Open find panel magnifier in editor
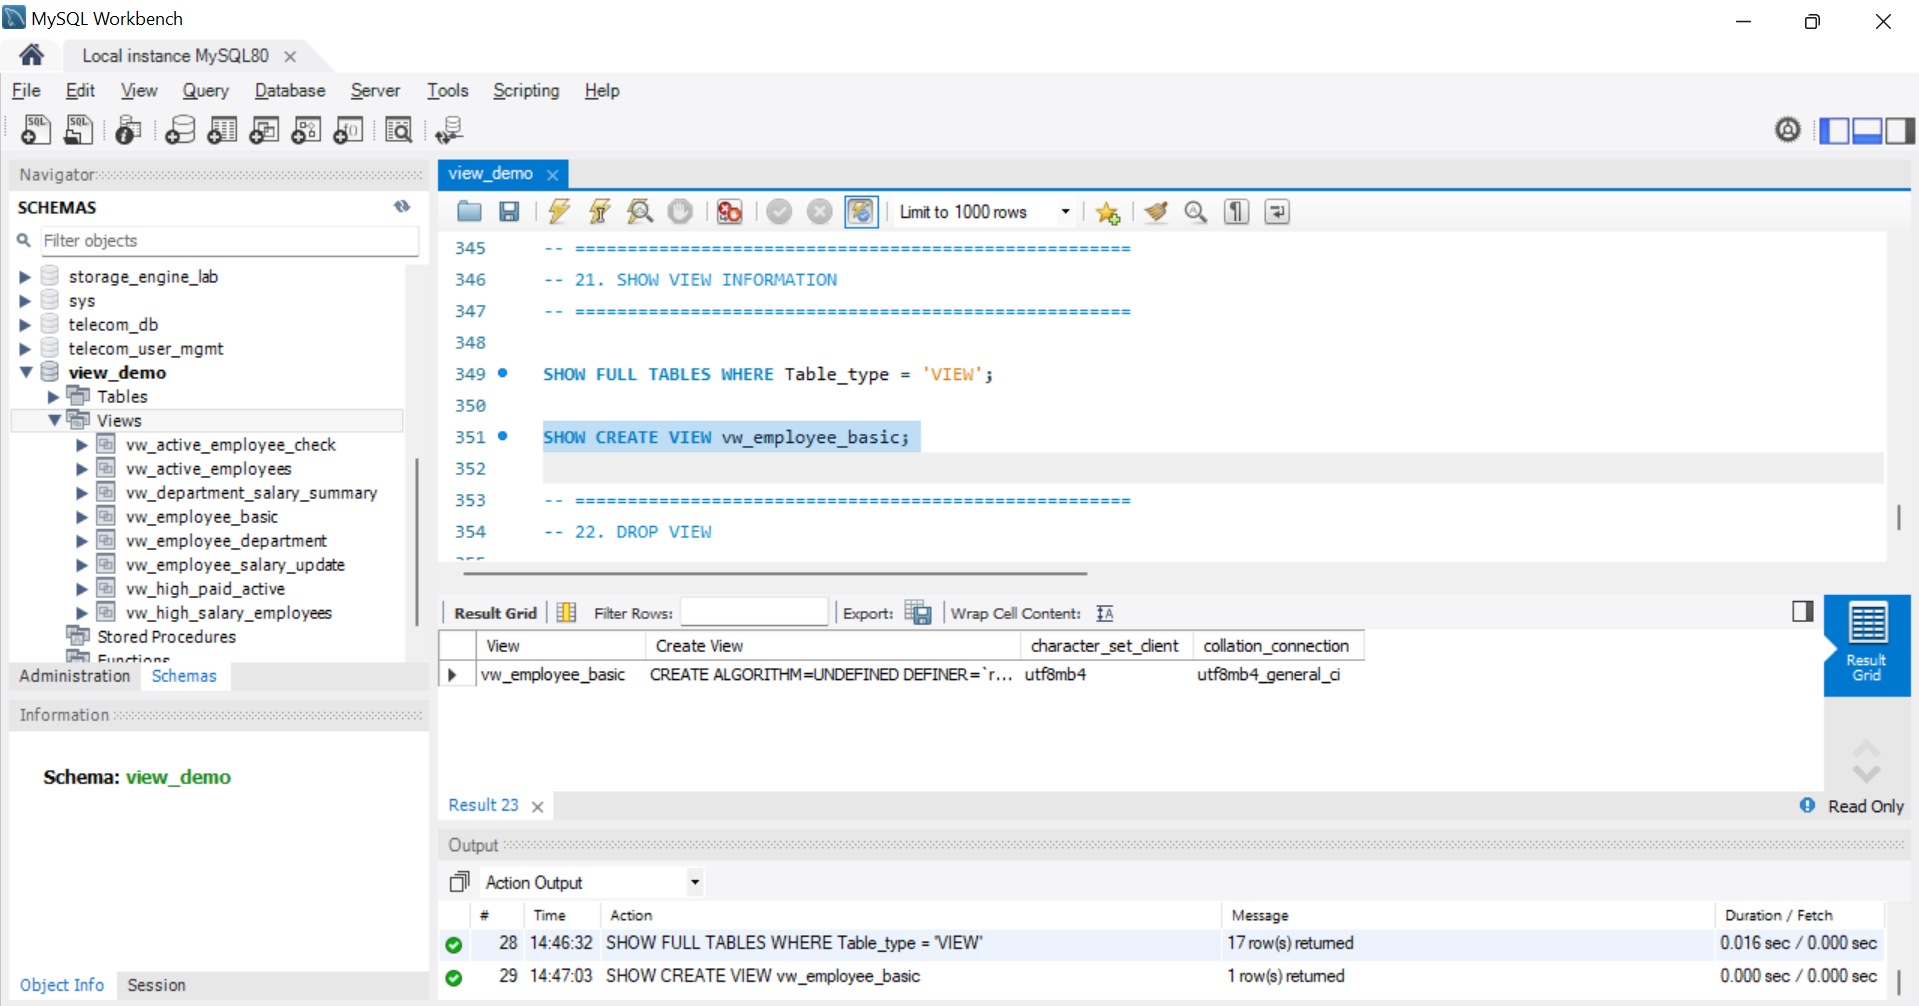The width and height of the screenshot is (1919, 1006). pyautogui.click(x=1196, y=212)
